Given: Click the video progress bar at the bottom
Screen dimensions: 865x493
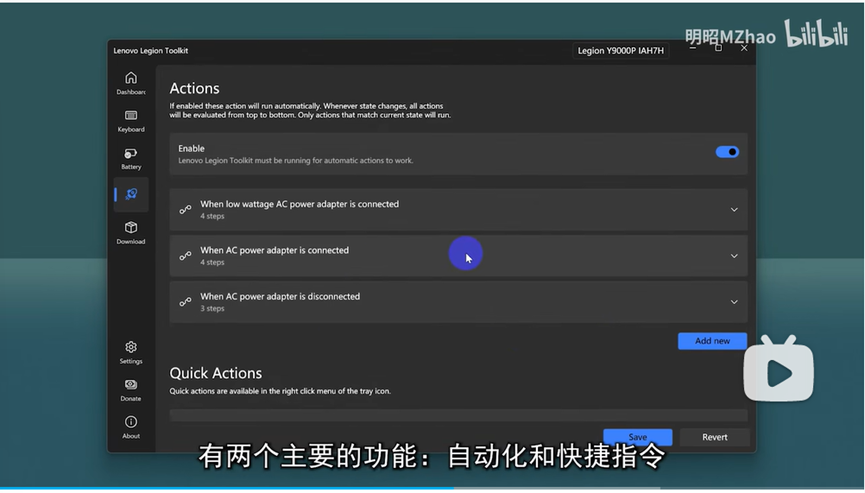Looking at the screenshot, I should 432,488.
